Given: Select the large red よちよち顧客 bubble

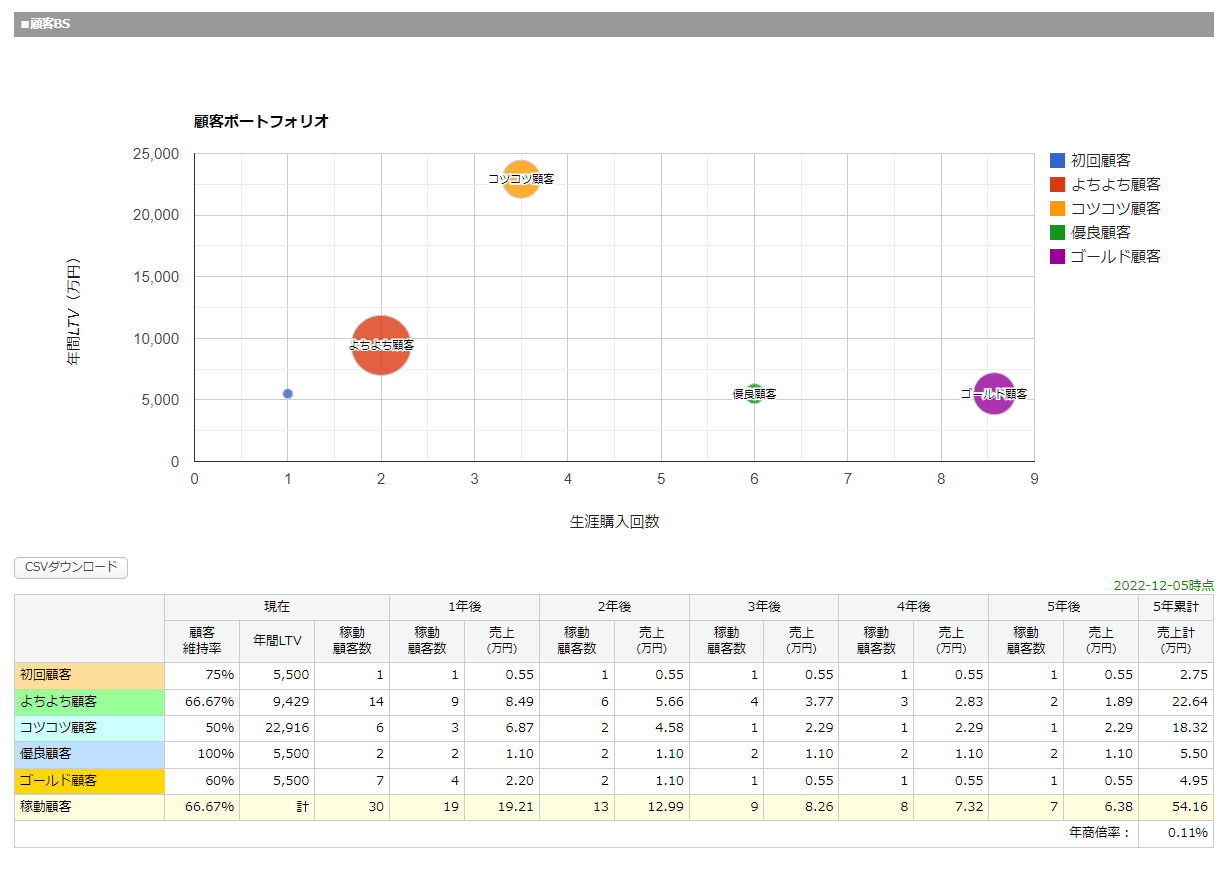Looking at the screenshot, I should (381, 345).
